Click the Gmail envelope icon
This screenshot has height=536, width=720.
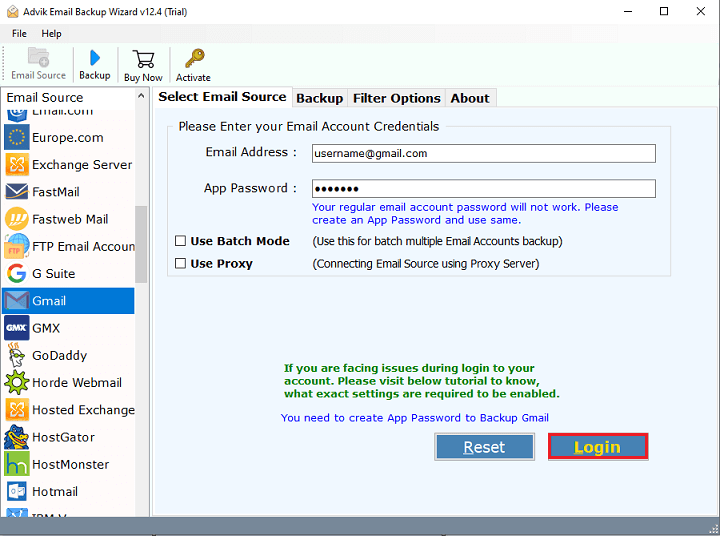[x=17, y=301]
